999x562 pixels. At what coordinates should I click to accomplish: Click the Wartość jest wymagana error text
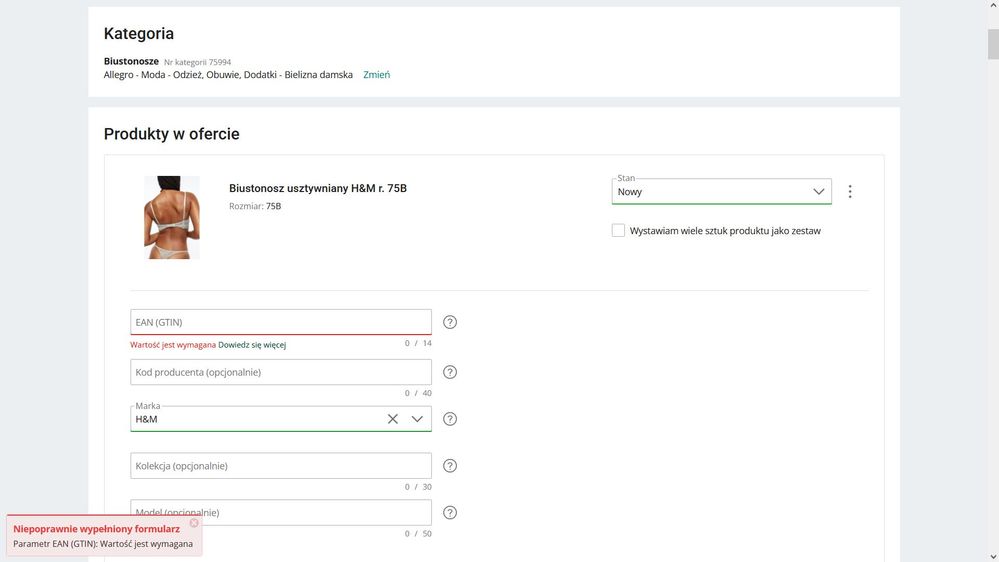(173, 345)
